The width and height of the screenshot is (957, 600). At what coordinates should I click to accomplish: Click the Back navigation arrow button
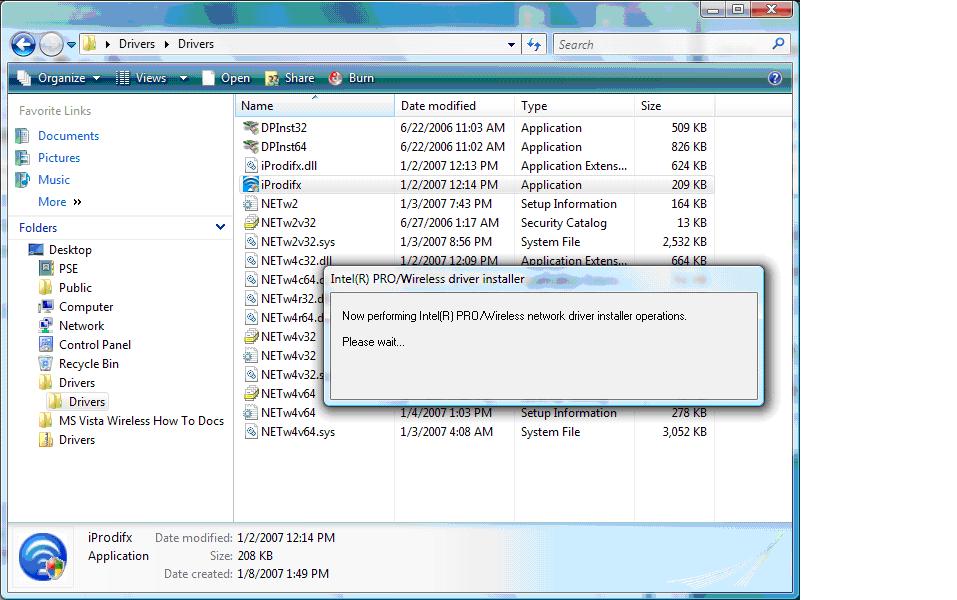click(24, 45)
